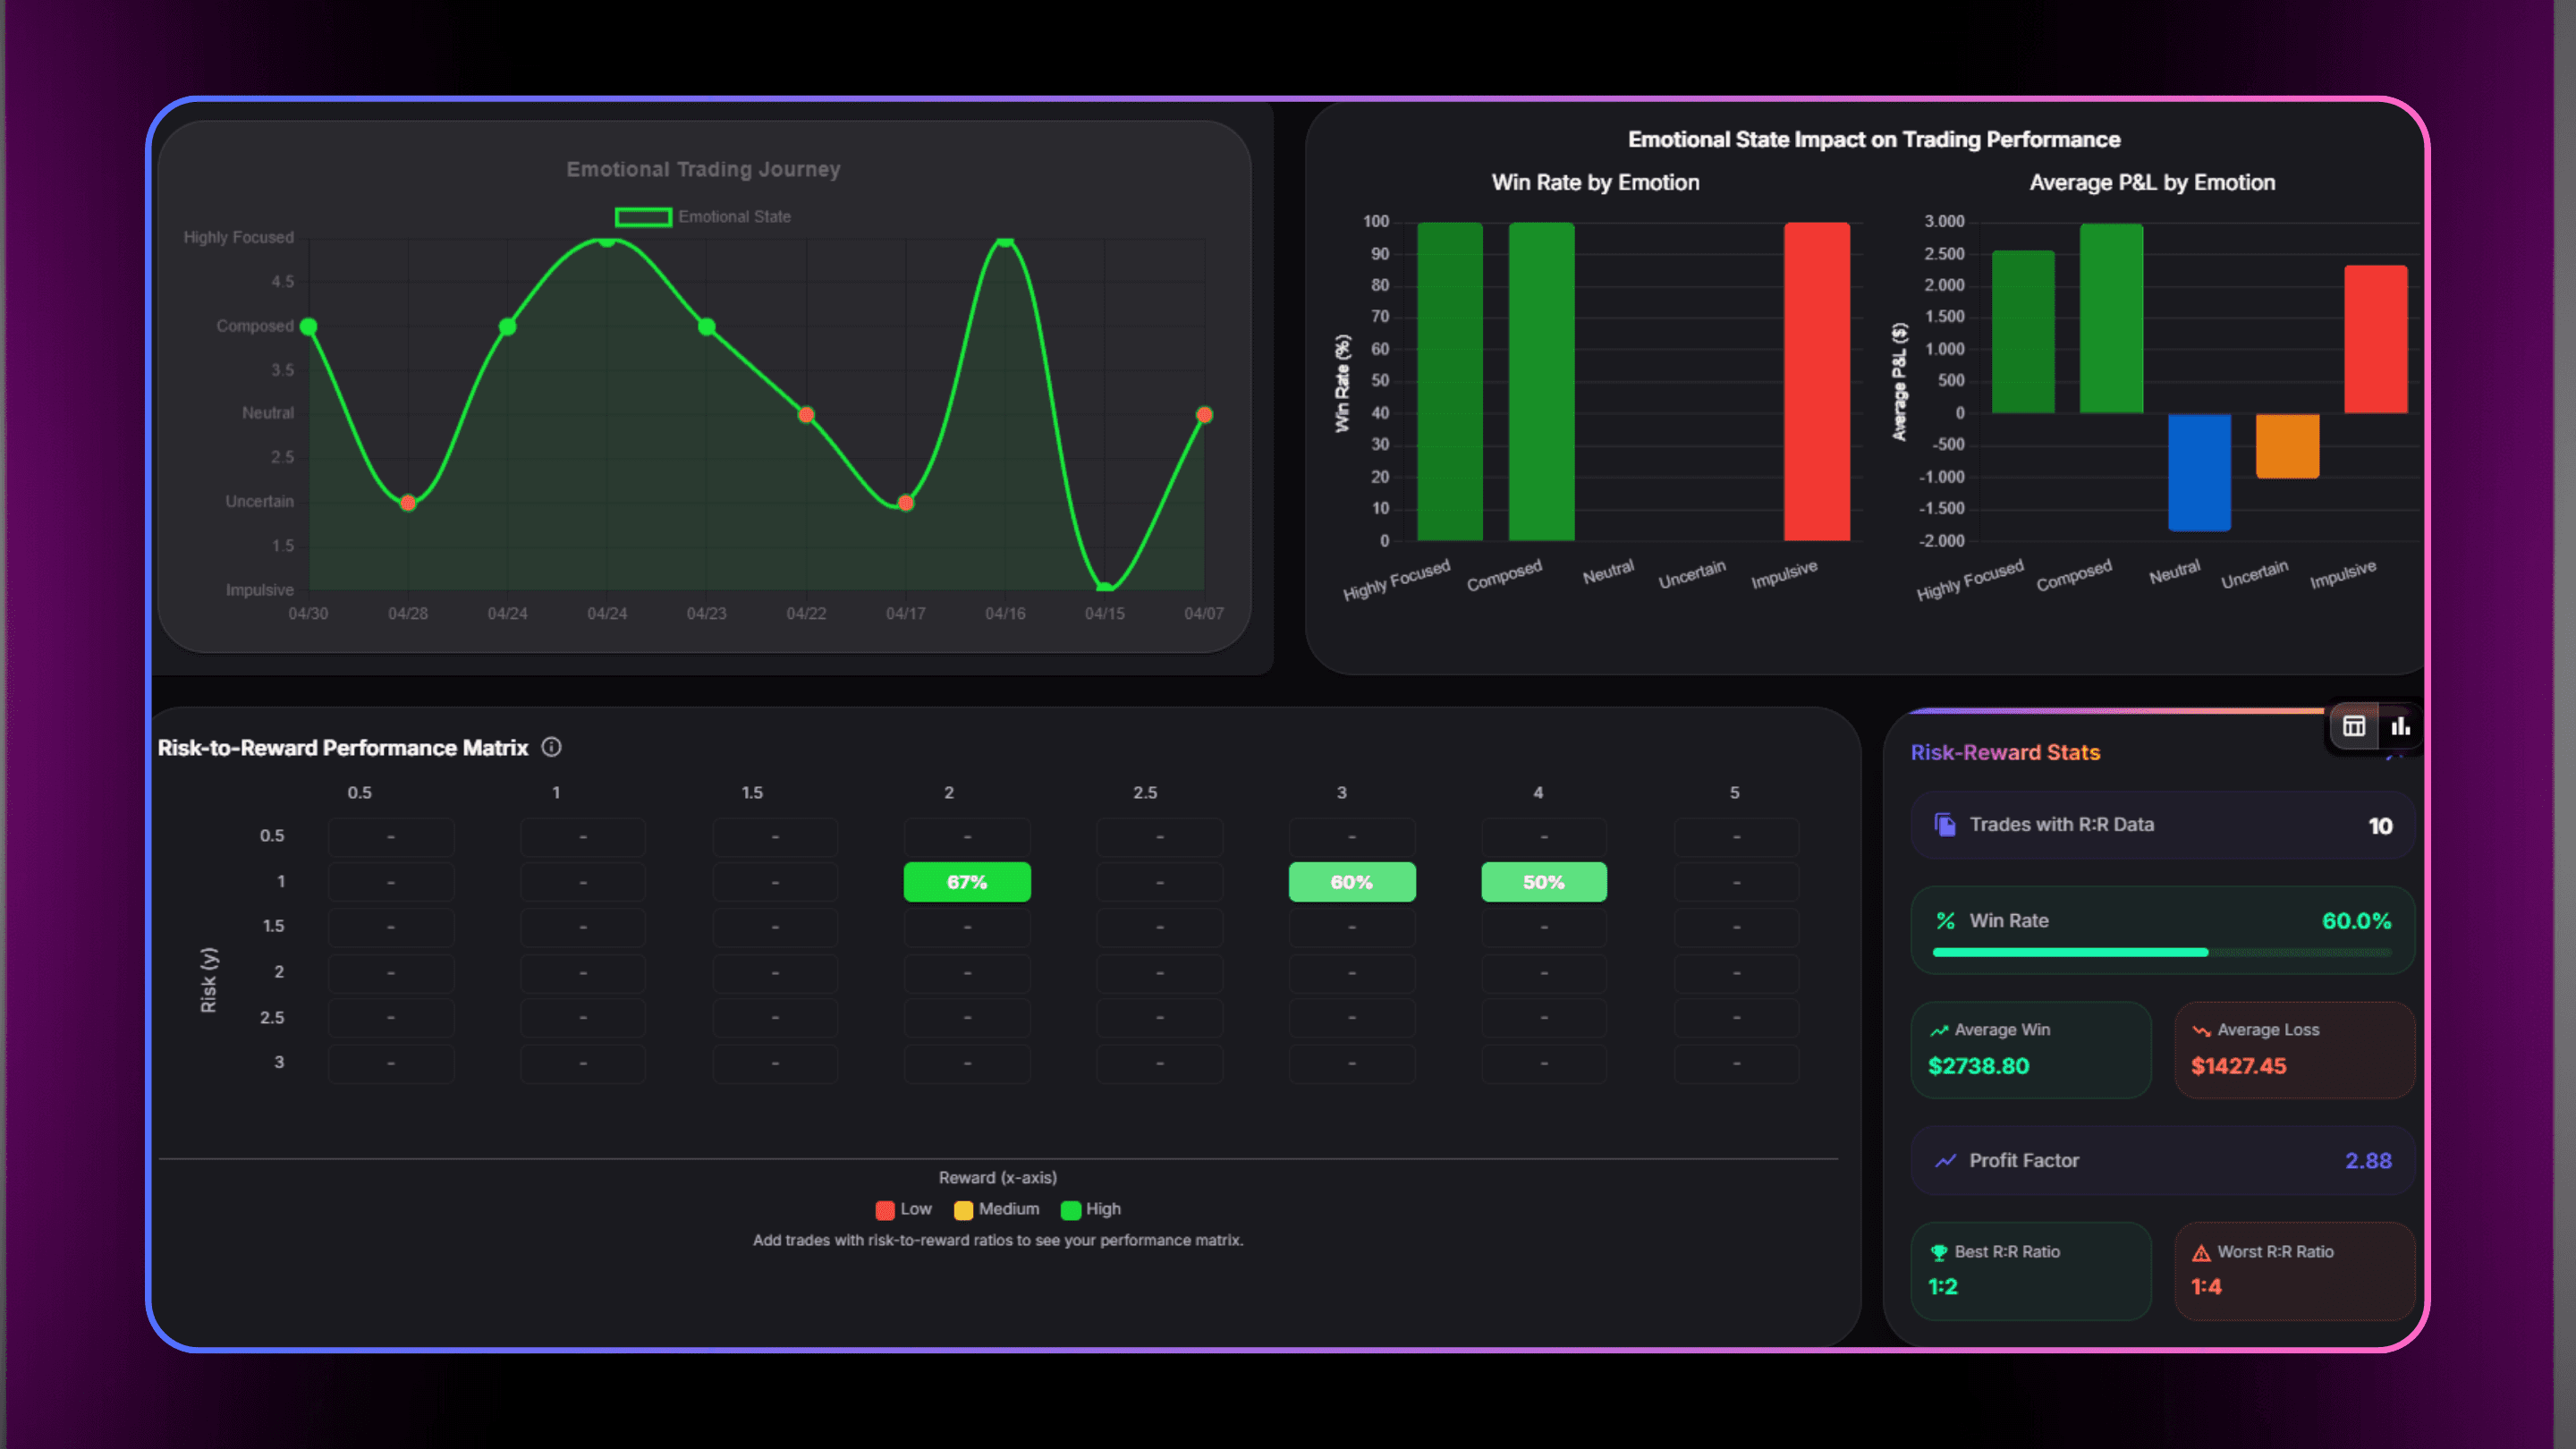Click the upward trend icon beside Average Win
The image size is (2576, 1449).
pos(1939,1030)
